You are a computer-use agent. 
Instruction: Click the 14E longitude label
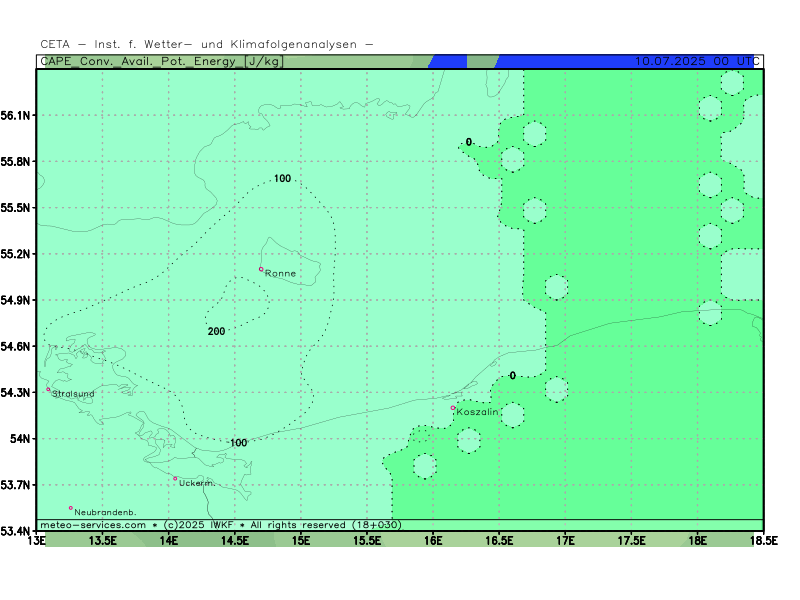(x=168, y=541)
